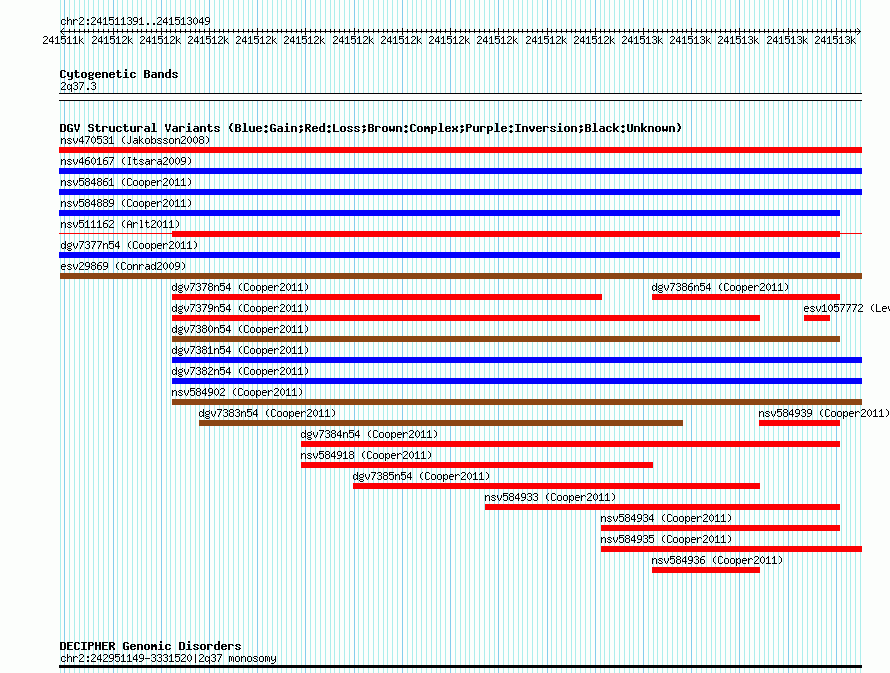Image resolution: width=890 pixels, height=673 pixels.
Task: Click the 241511k ruler tick label
Action: pos(63,40)
